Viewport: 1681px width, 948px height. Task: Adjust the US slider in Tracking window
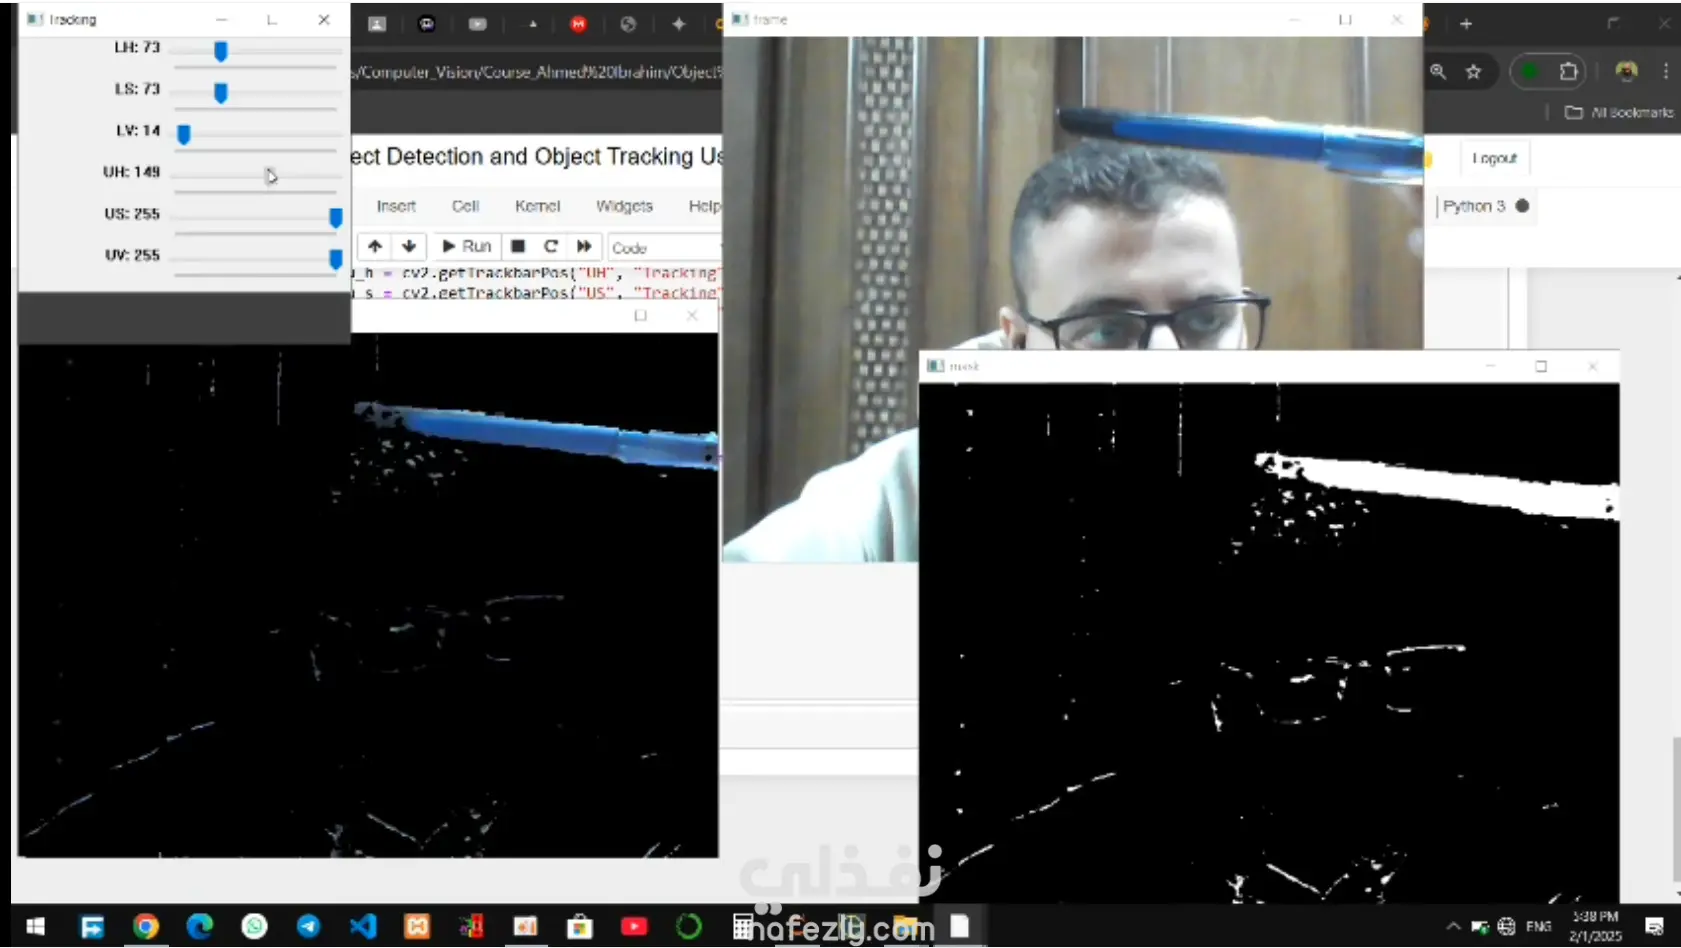coord(335,217)
